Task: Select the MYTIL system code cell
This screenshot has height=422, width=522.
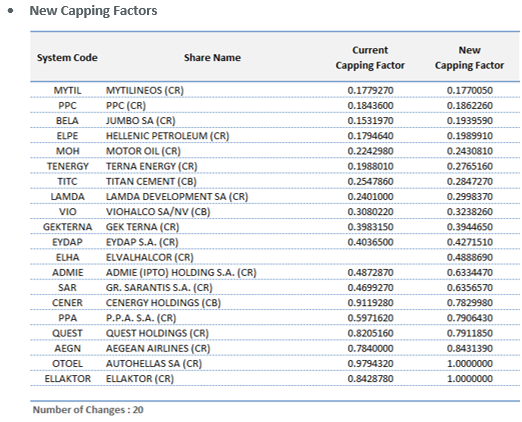Action: 67,90
